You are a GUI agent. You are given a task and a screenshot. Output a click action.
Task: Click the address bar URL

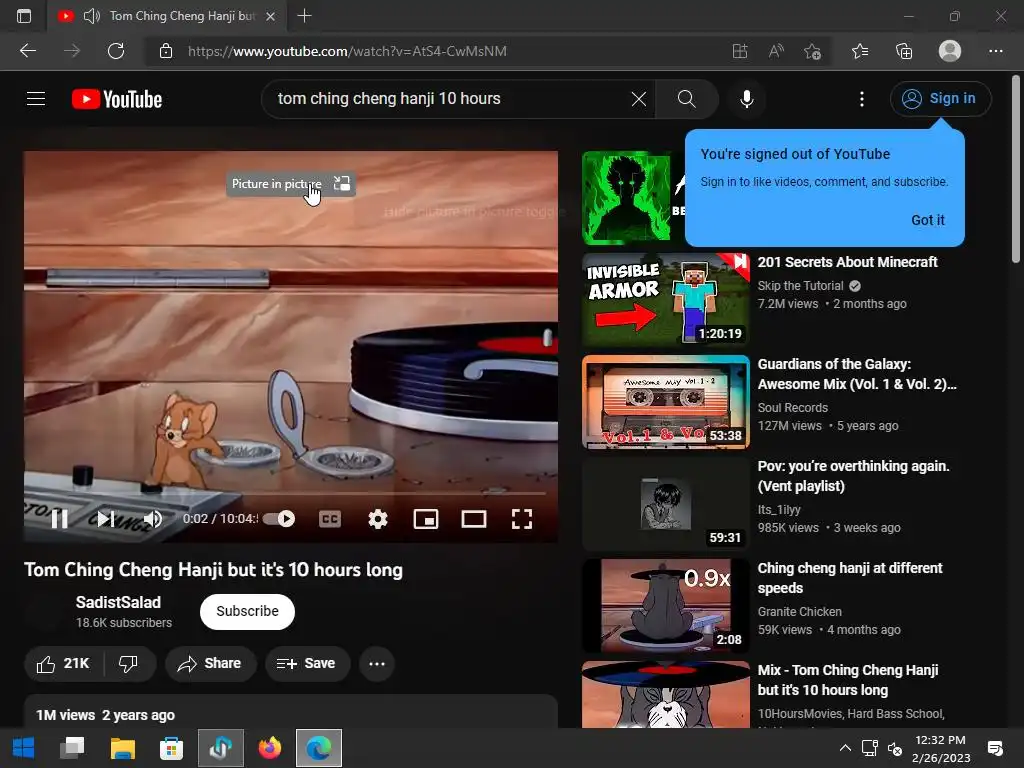(347, 51)
